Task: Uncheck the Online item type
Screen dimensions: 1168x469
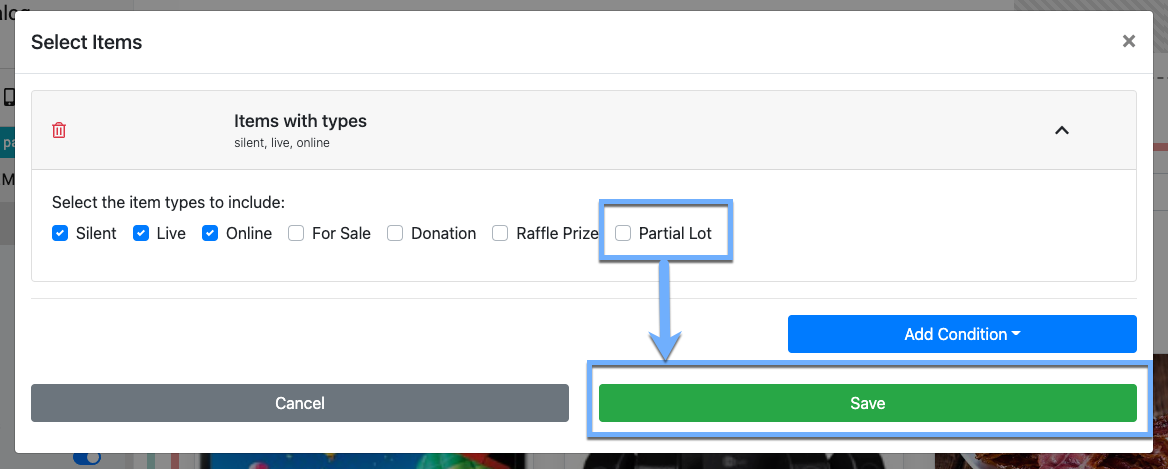Action: 210,233
